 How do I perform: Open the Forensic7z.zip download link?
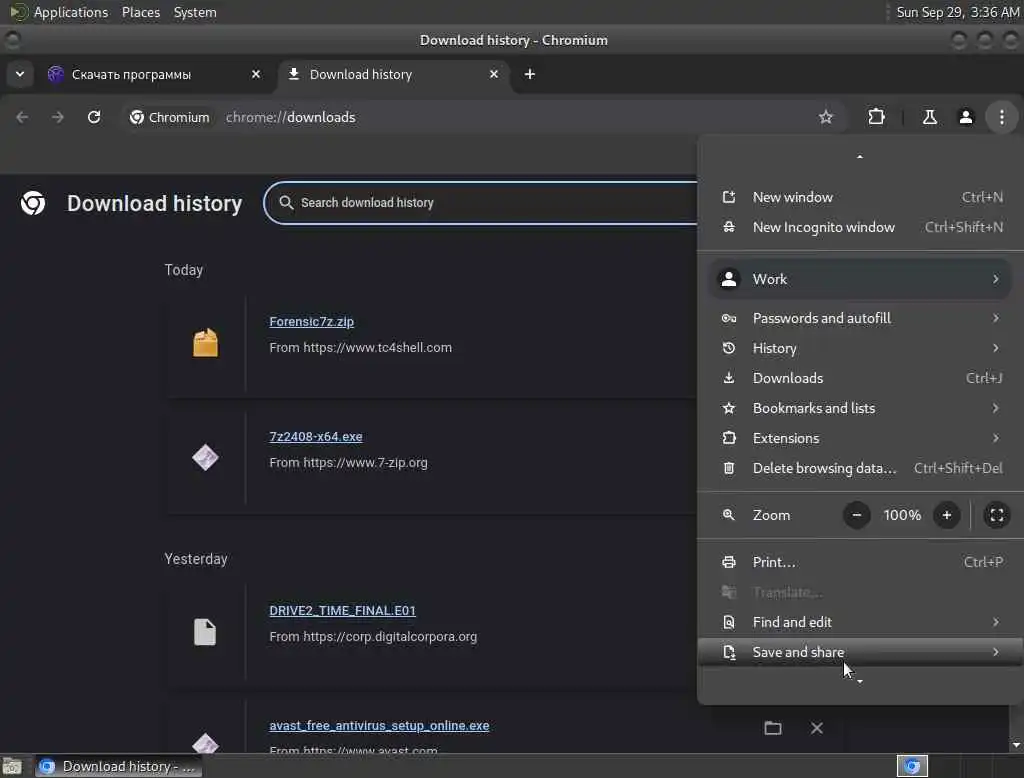click(312, 321)
